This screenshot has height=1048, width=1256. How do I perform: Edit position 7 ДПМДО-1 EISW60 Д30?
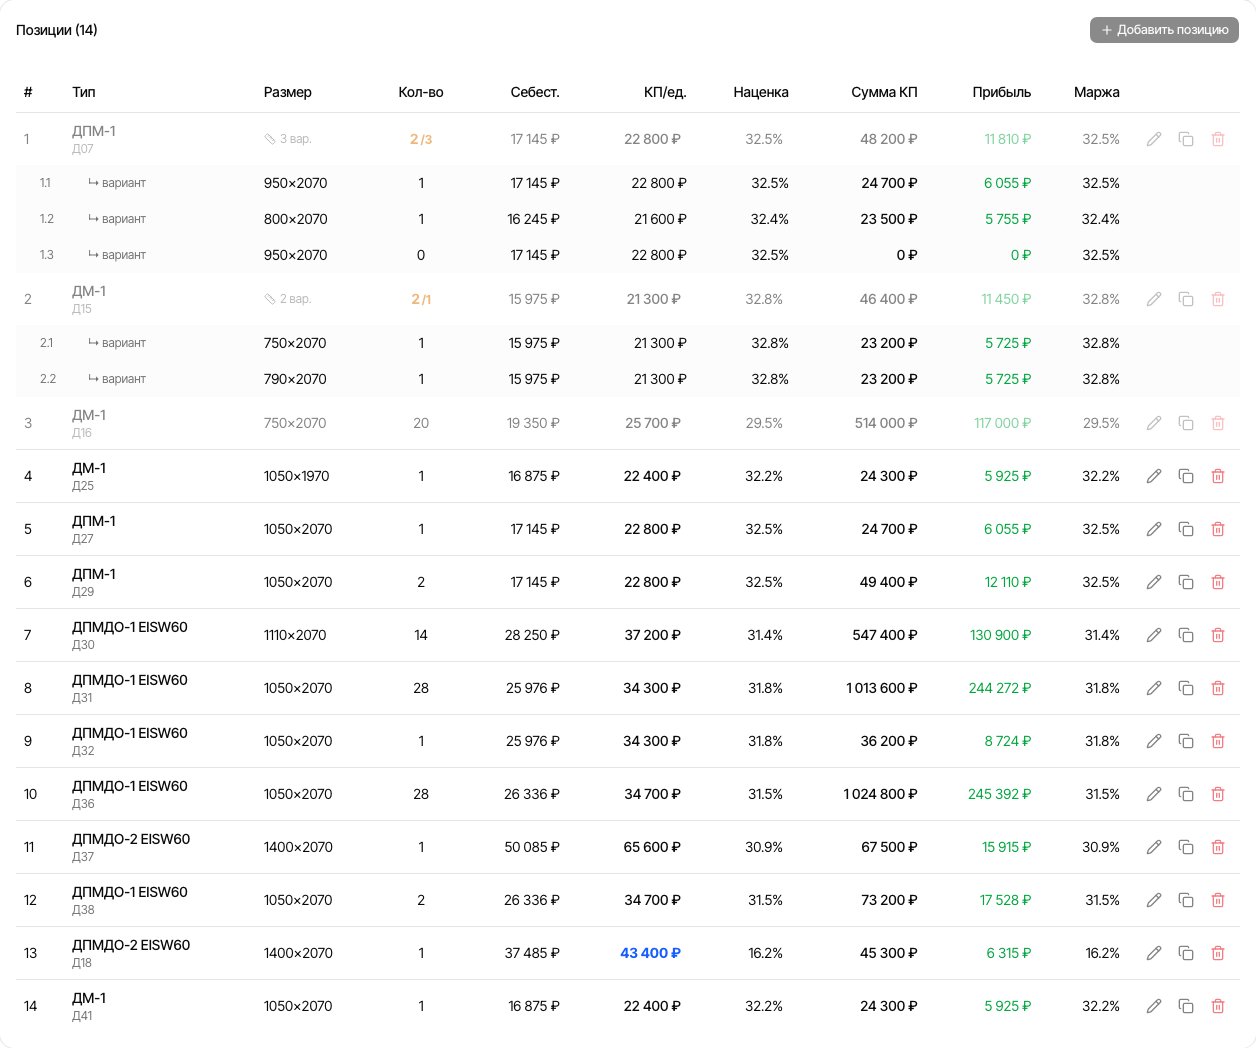[1154, 635]
